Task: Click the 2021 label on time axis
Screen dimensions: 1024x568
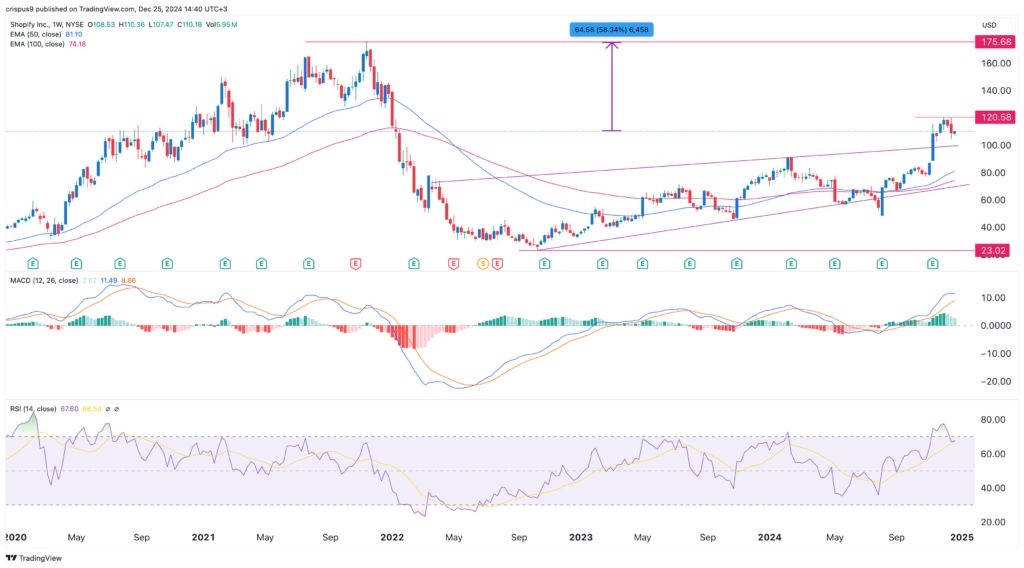Action: point(203,537)
